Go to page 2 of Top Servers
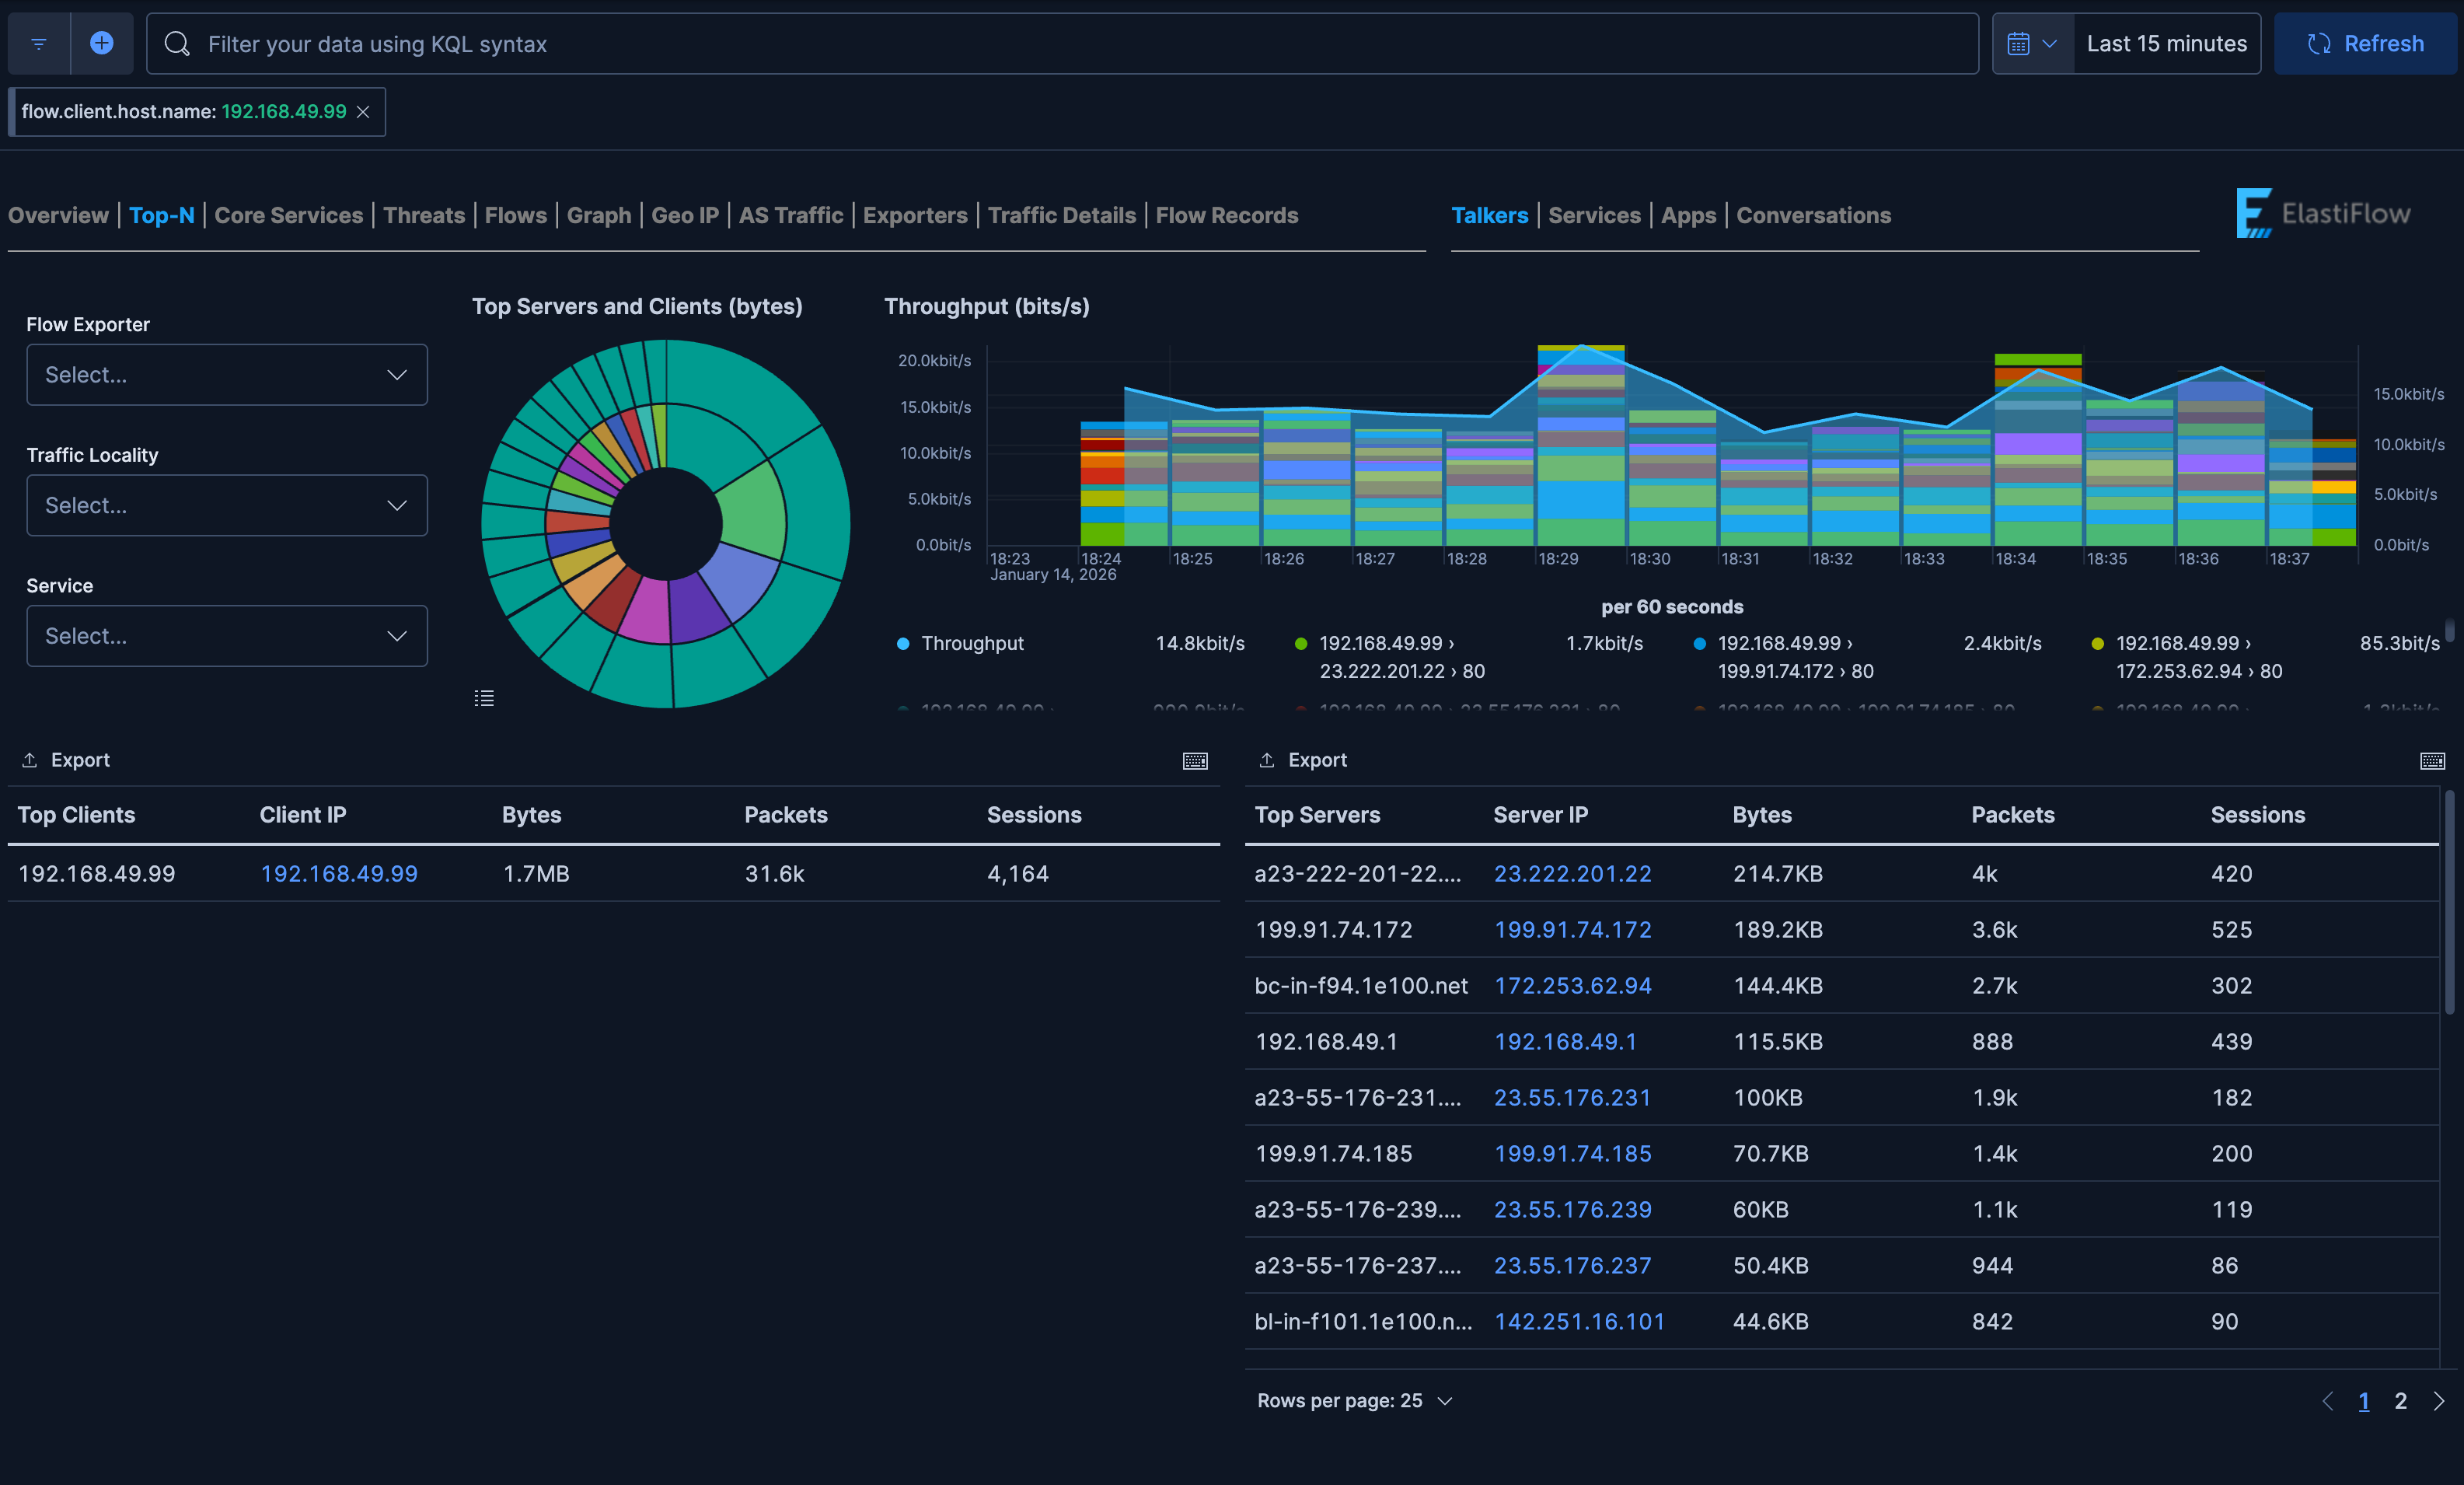Screen dimensions: 2464x1485 (x=2401, y=1400)
